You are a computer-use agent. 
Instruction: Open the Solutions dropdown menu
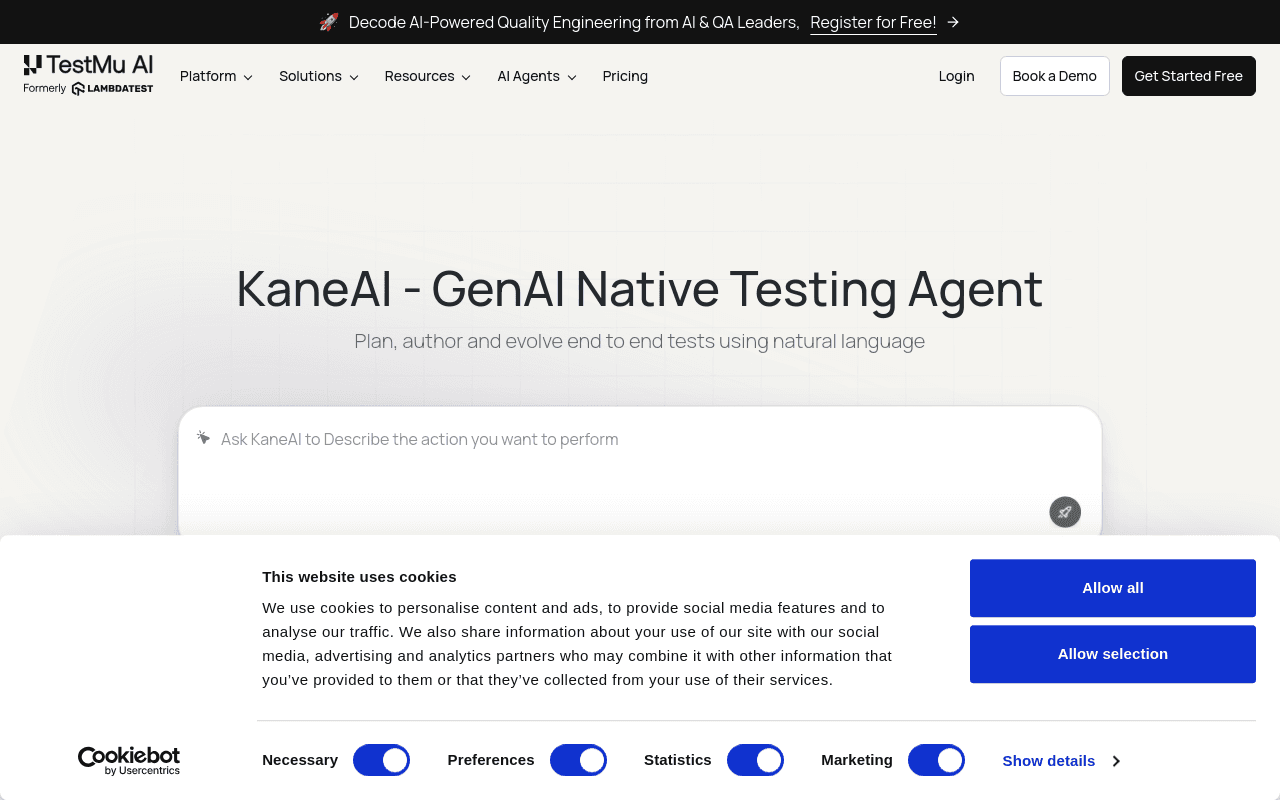point(319,76)
